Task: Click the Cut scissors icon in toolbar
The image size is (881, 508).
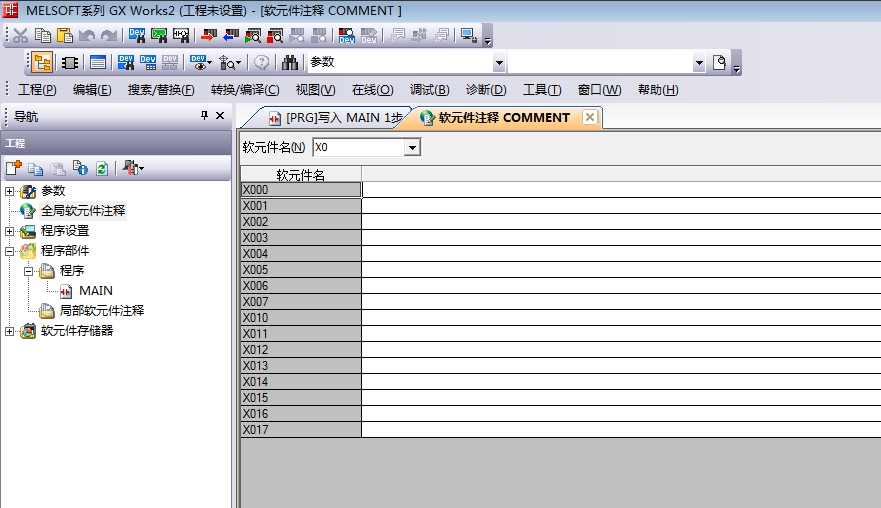Action: tap(20, 35)
